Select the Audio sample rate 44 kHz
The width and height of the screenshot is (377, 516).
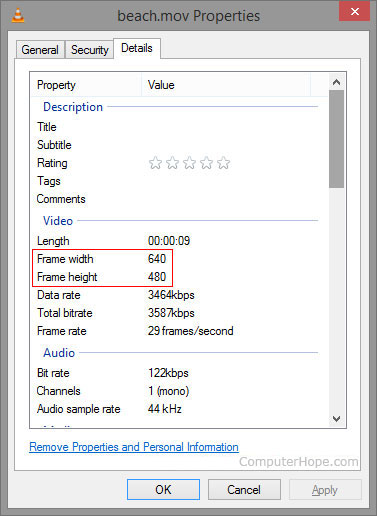165,409
